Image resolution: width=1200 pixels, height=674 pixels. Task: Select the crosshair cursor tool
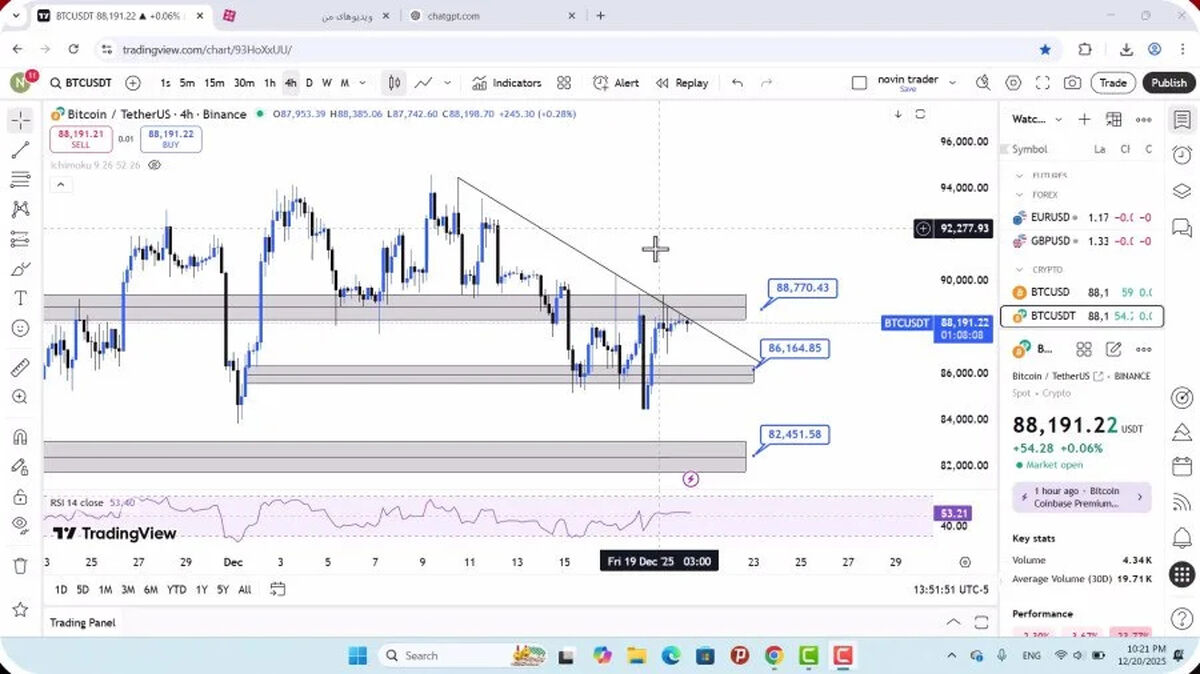[x=20, y=121]
